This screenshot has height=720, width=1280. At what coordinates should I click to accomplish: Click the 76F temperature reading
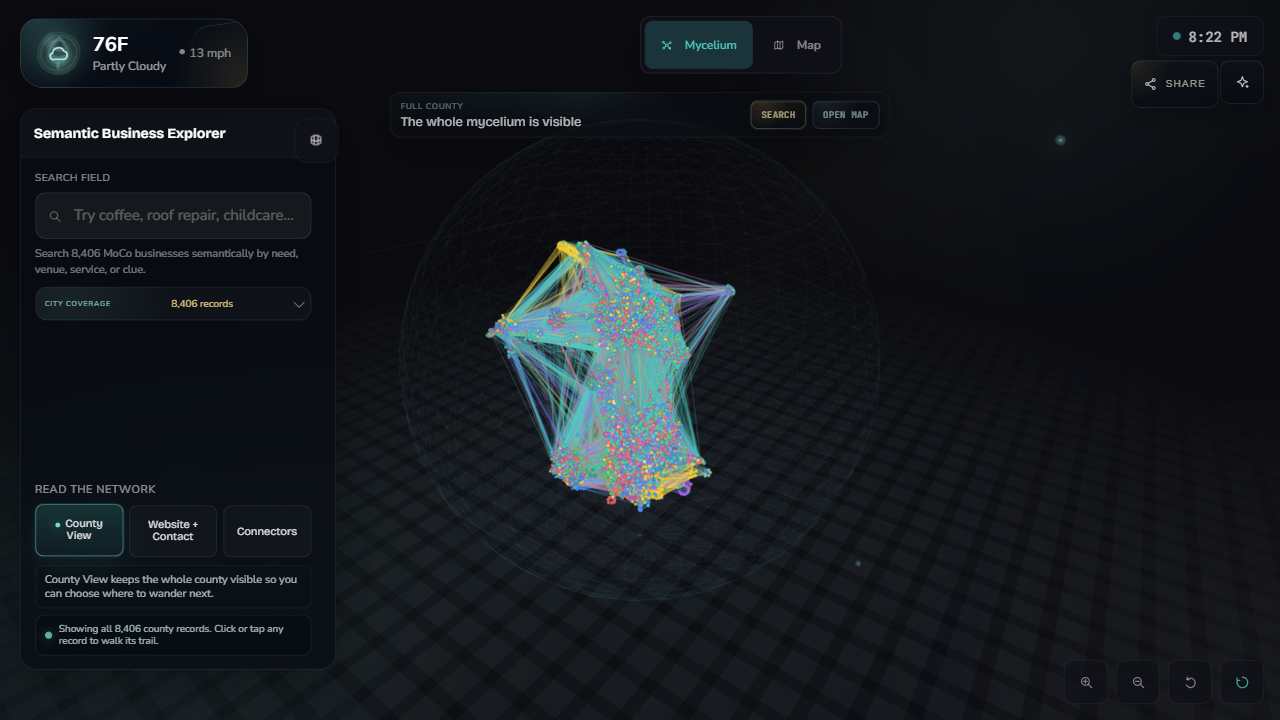click(110, 44)
